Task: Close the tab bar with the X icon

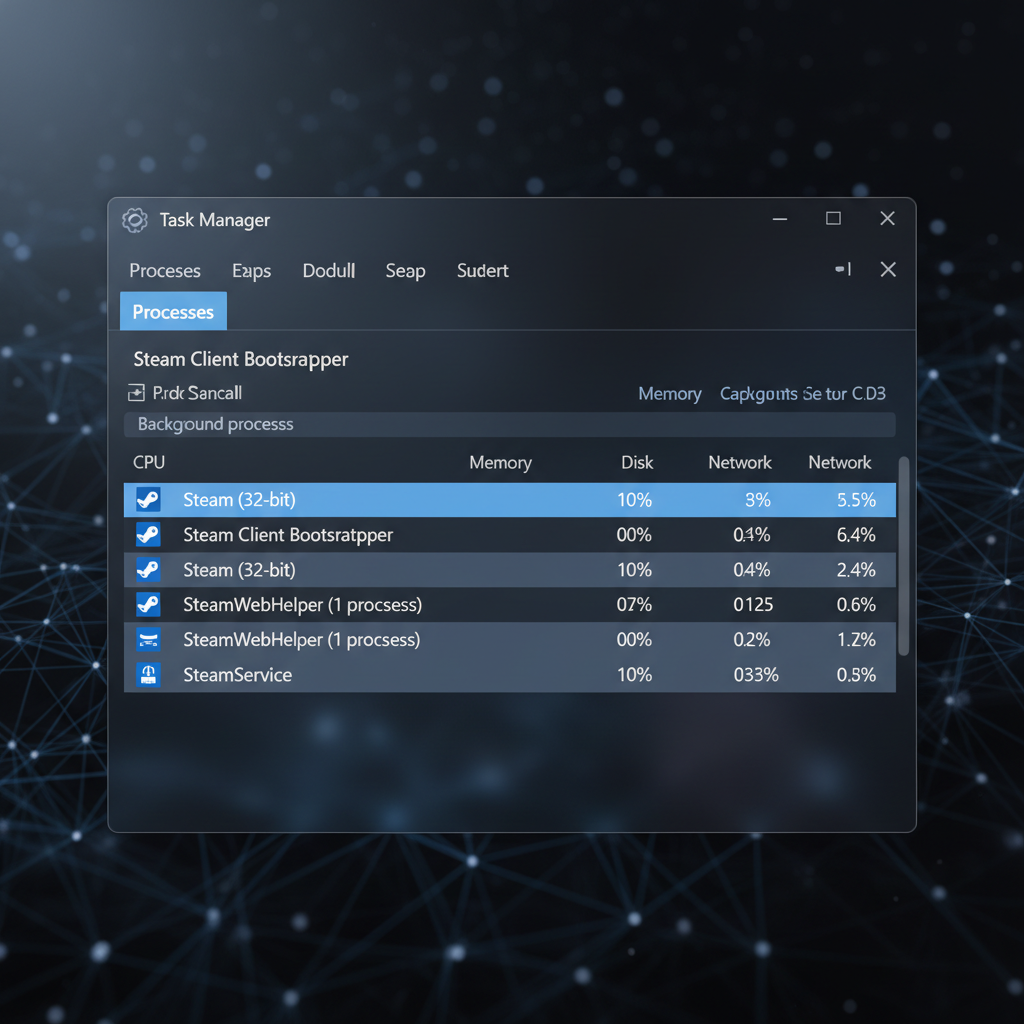Action: pos(888,269)
